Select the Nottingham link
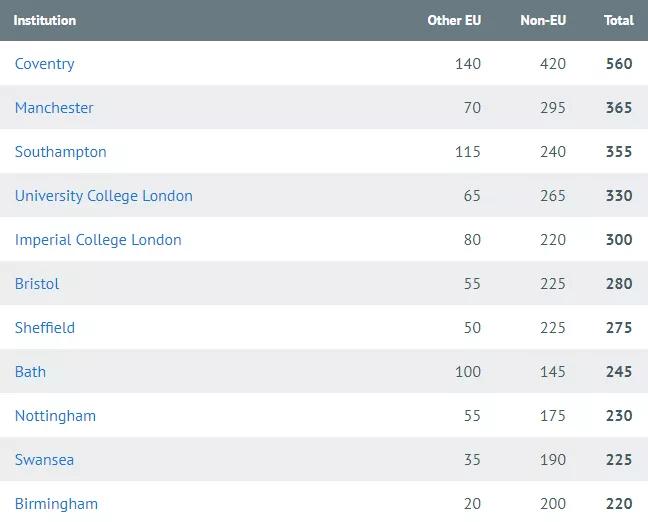This screenshot has width=648, height=522. point(55,416)
